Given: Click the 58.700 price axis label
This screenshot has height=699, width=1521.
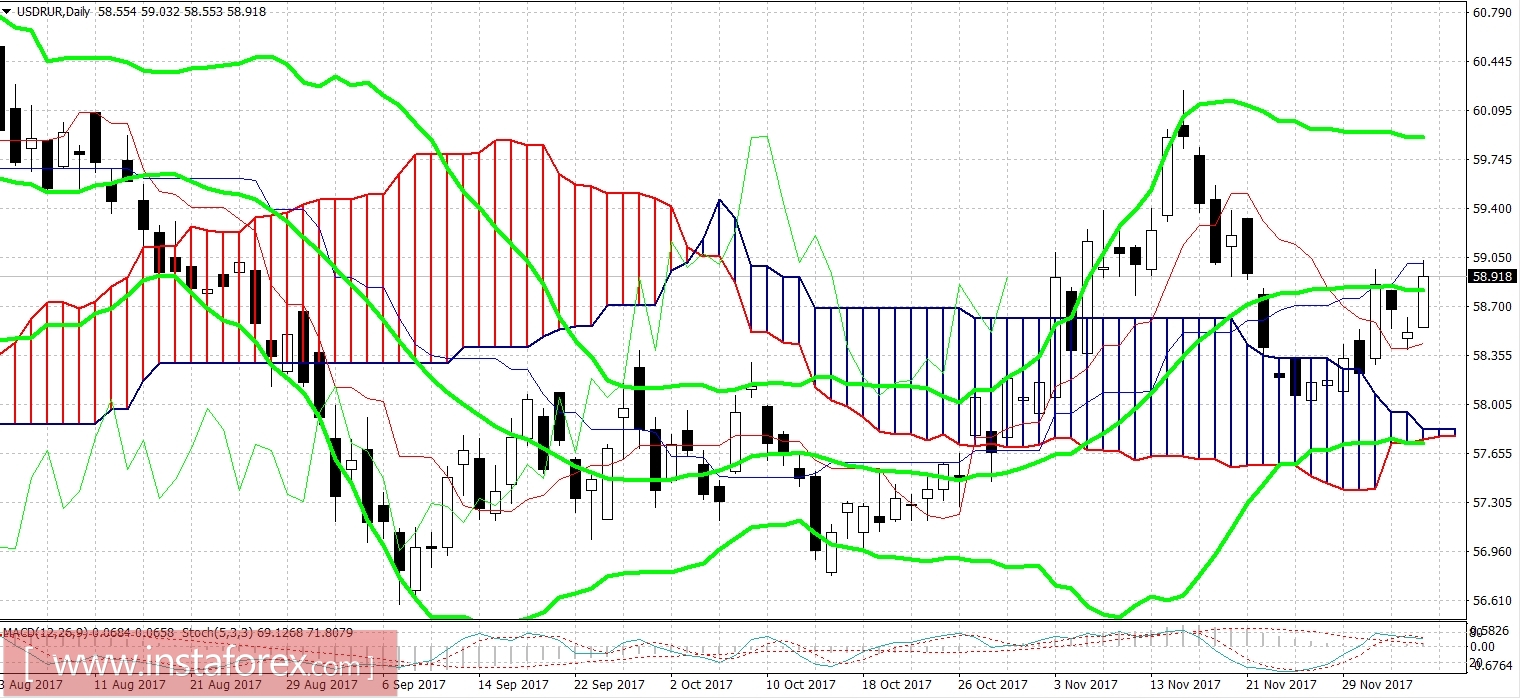Looking at the screenshot, I should click(x=1492, y=306).
